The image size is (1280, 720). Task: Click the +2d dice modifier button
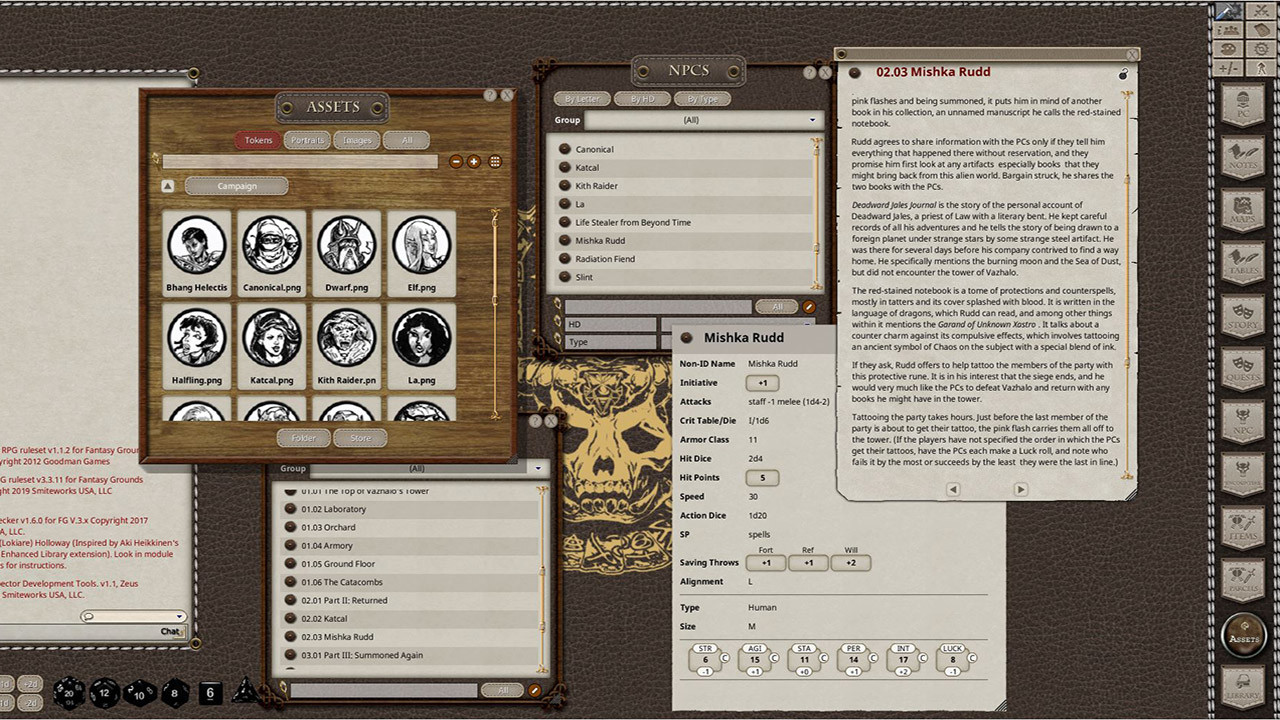[30, 684]
